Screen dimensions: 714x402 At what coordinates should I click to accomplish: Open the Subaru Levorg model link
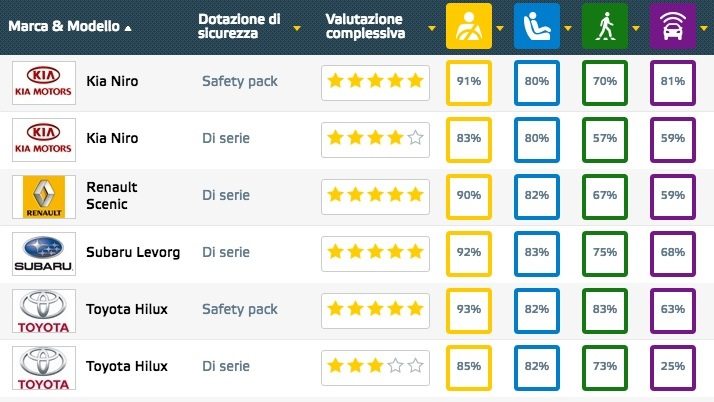(133, 253)
